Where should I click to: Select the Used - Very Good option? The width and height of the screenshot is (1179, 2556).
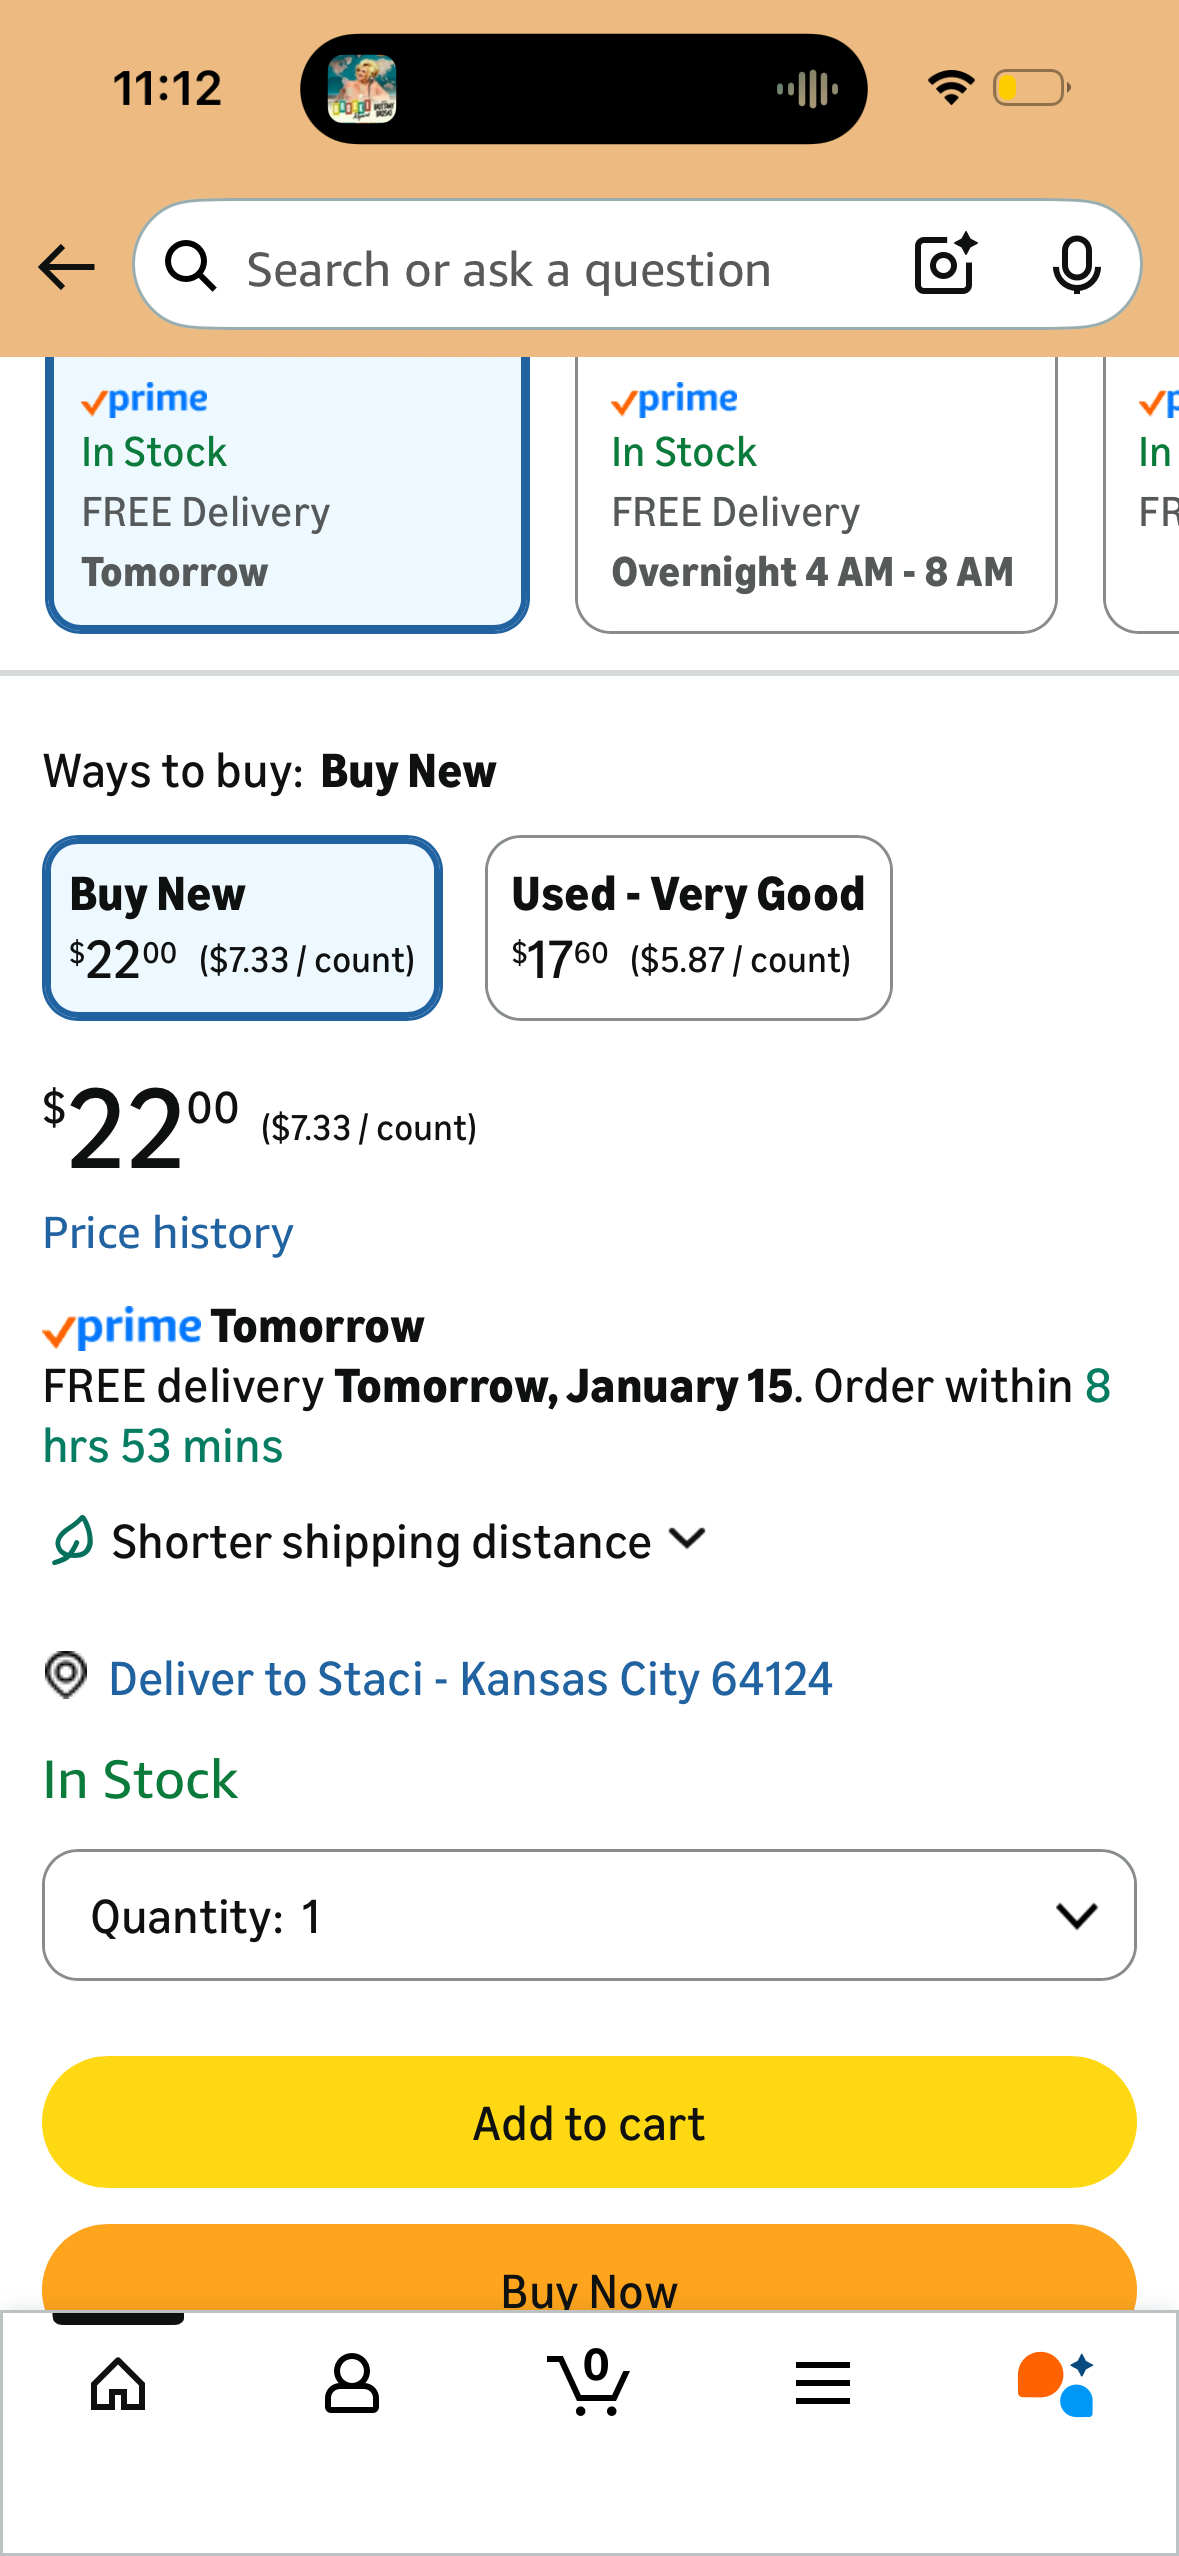[x=688, y=927]
